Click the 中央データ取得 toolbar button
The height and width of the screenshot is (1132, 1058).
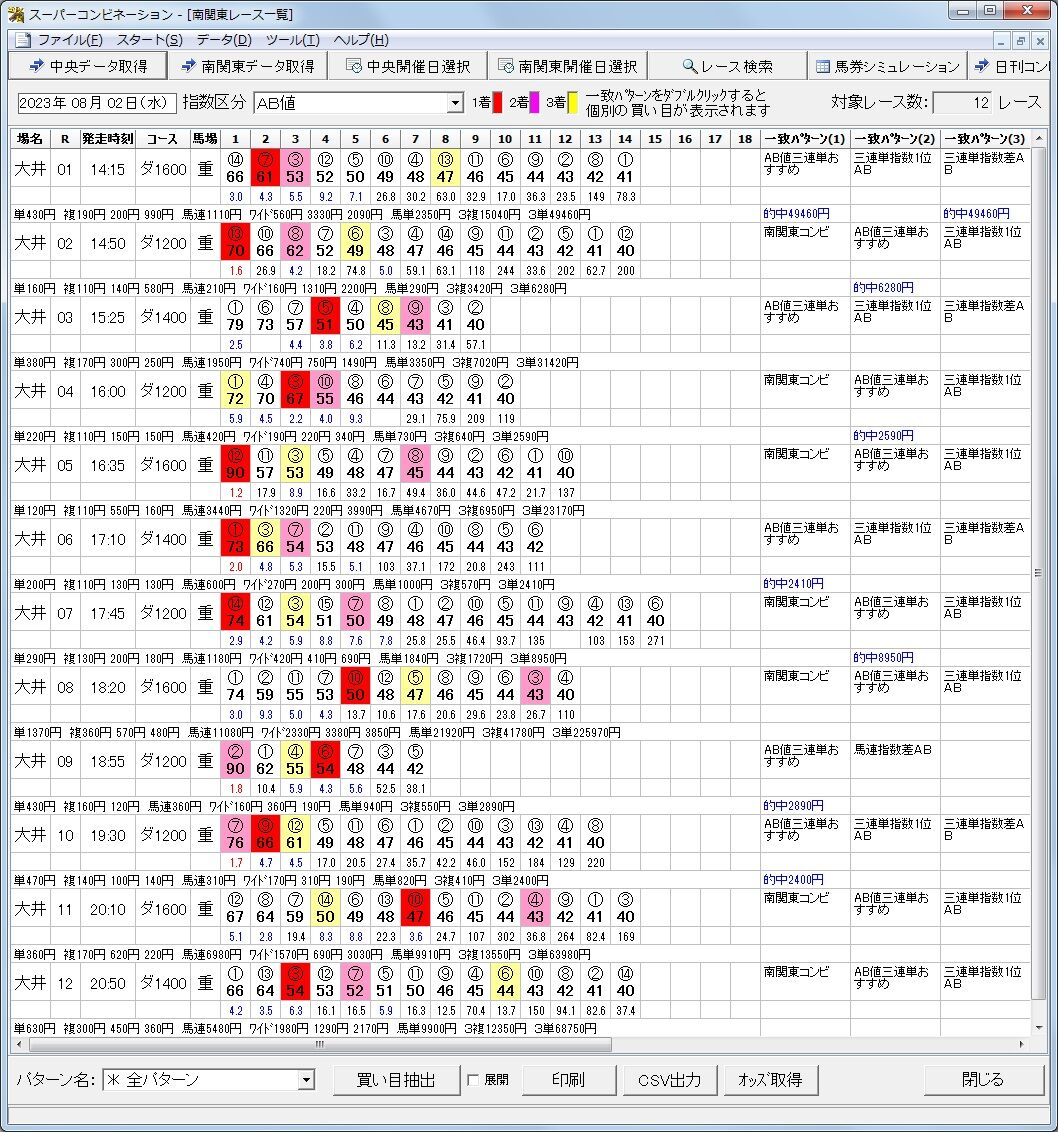pyautogui.click(x=87, y=66)
